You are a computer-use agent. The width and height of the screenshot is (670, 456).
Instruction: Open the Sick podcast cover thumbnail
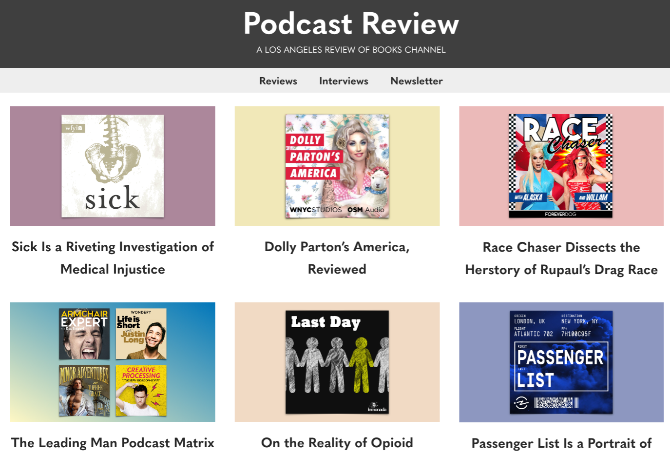[x=112, y=166]
